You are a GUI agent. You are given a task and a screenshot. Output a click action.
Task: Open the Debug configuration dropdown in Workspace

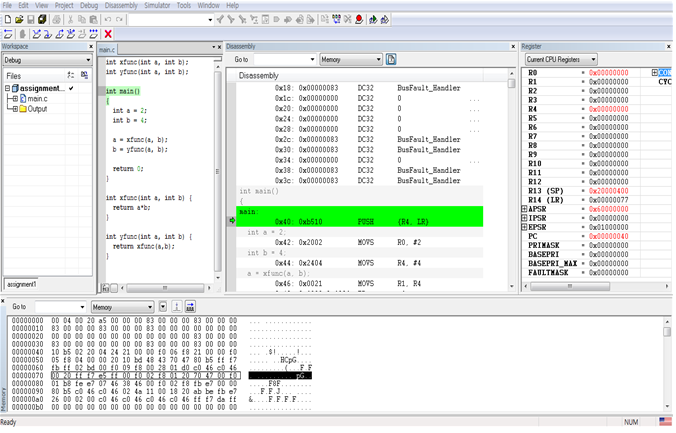click(x=88, y=60)
